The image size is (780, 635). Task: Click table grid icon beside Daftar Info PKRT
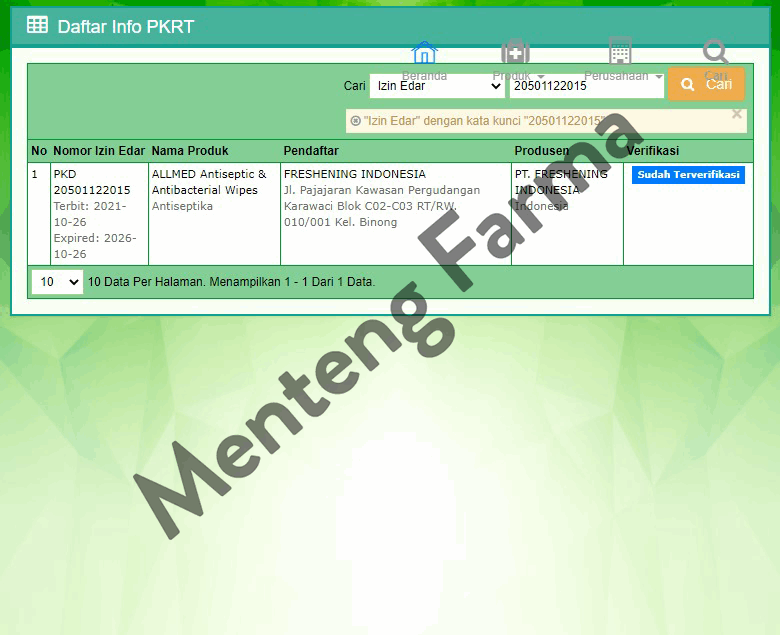(x=37, y=26)
